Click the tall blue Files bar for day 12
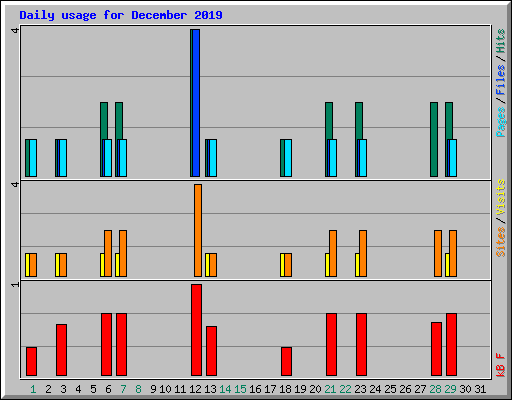 coord(196,103)
